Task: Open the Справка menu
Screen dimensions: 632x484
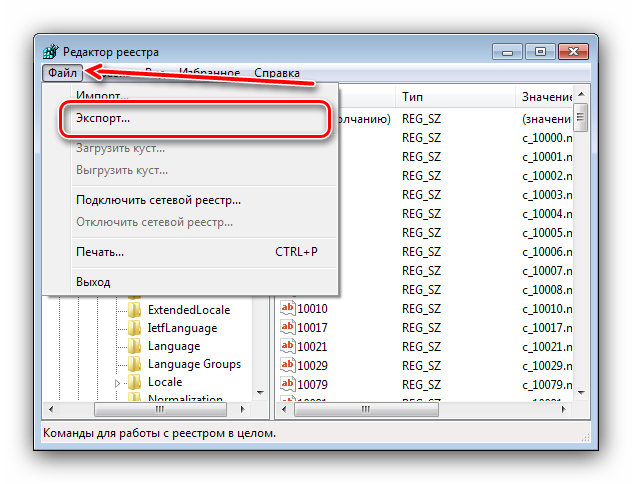Action: pyautogui.click(x=277, y=73)
